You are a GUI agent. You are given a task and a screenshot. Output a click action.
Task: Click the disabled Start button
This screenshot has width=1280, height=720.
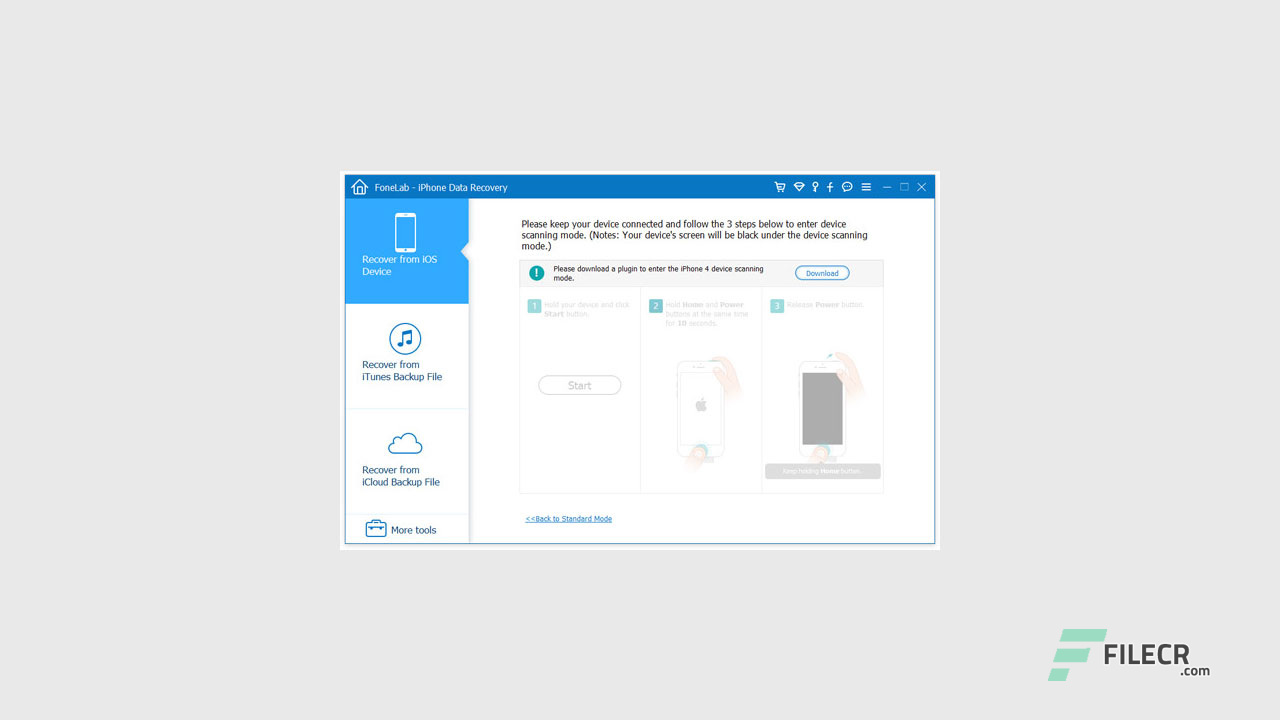click(x=580, y=385)
